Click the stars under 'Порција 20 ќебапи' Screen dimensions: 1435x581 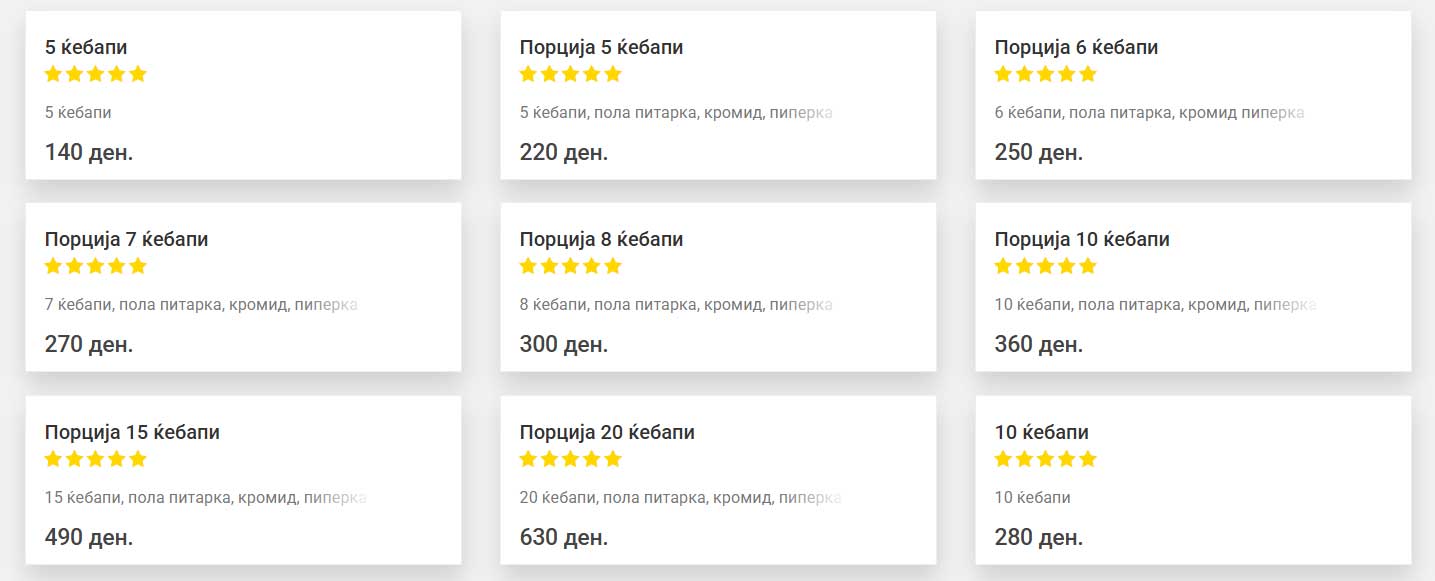571,459
